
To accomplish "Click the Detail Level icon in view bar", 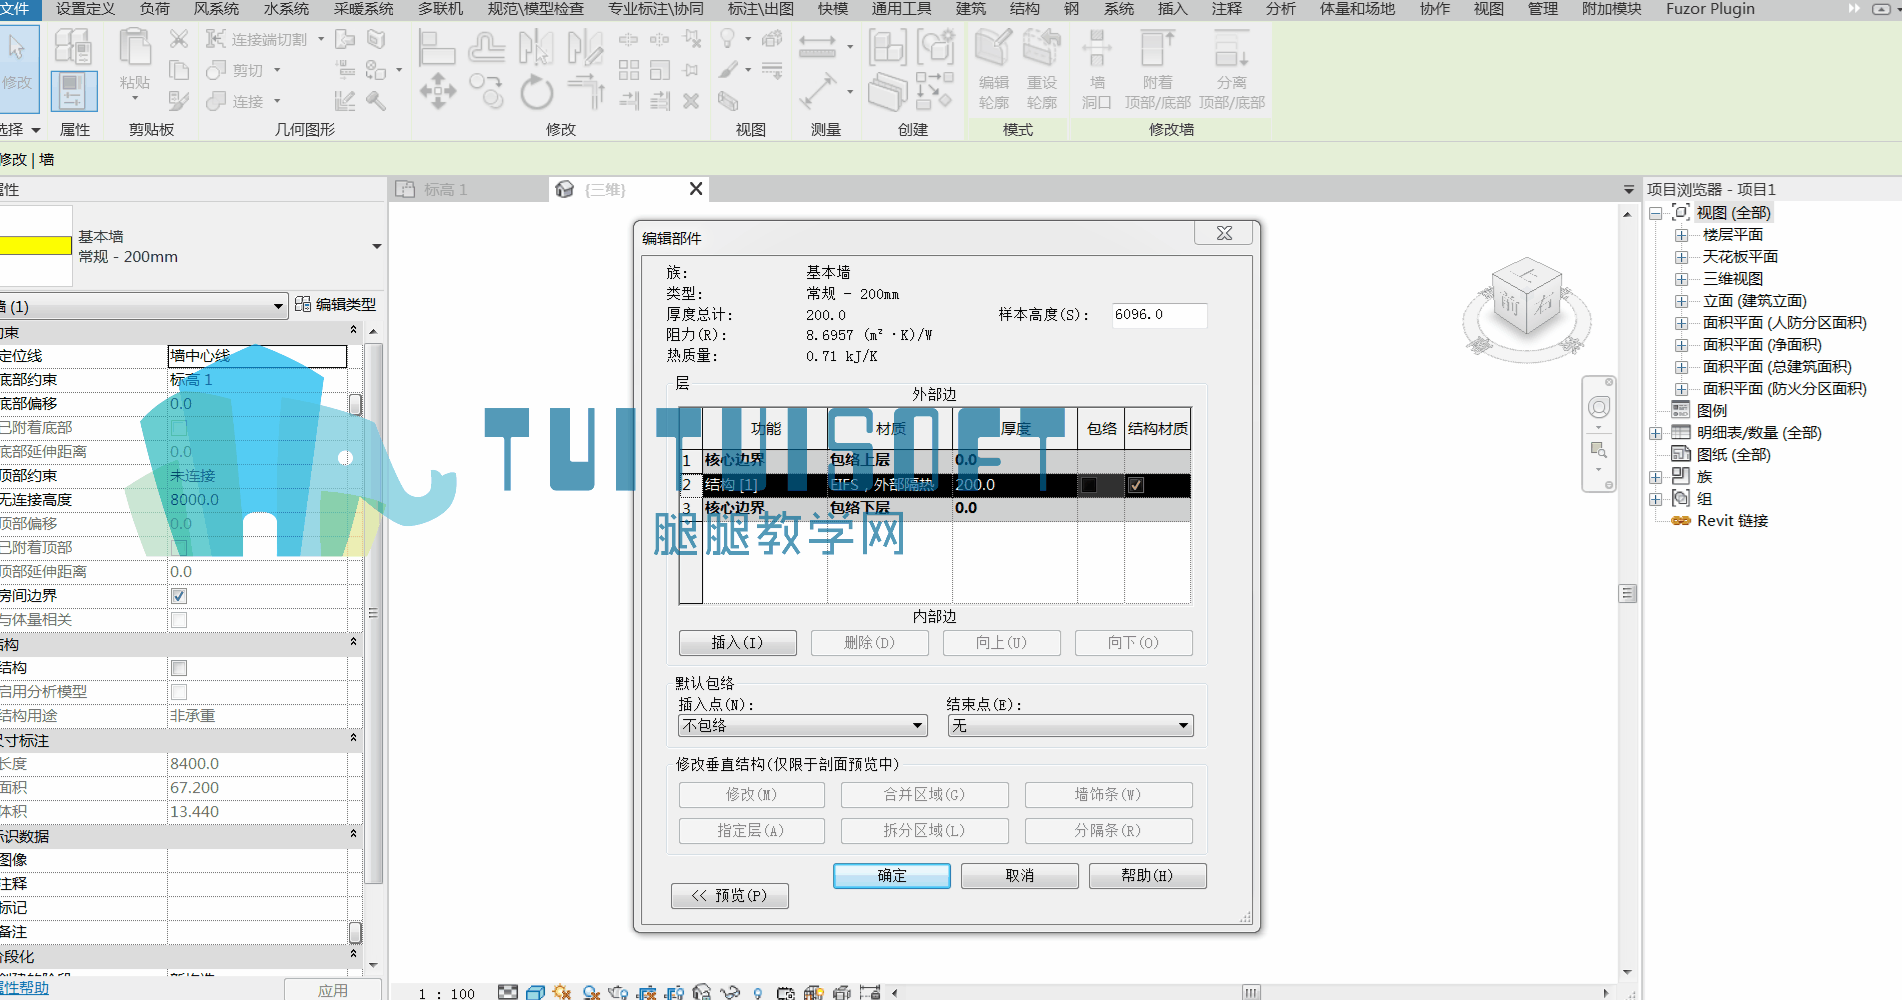I will coord(508,992).
